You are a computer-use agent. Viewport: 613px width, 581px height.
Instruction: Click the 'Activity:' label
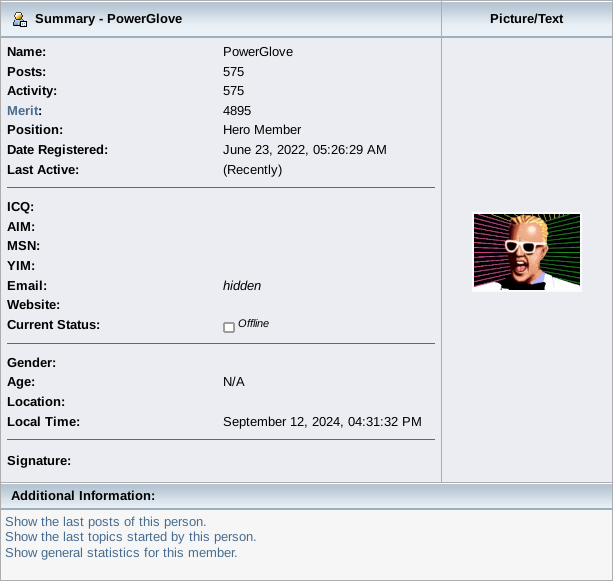pos(32,91)
